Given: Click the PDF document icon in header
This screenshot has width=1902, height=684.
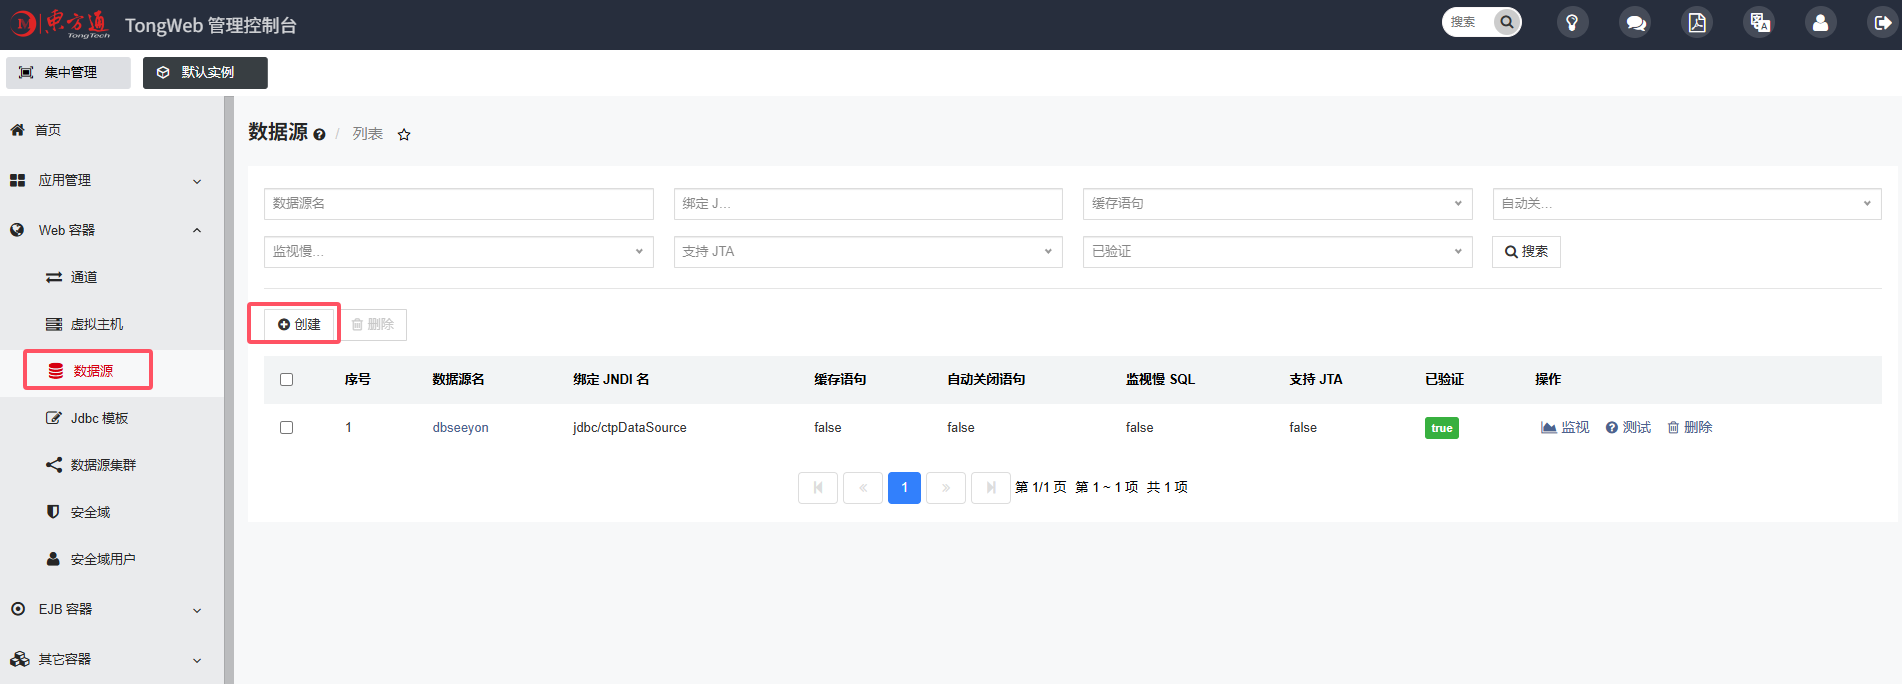Looking at the screenshot, I should coord(1697,23).
